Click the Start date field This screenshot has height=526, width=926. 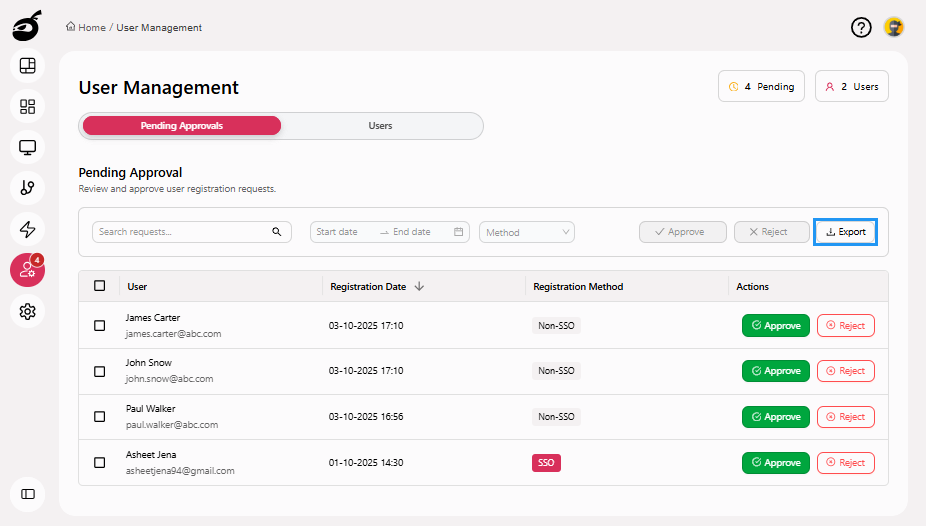[x=337, y=232]
